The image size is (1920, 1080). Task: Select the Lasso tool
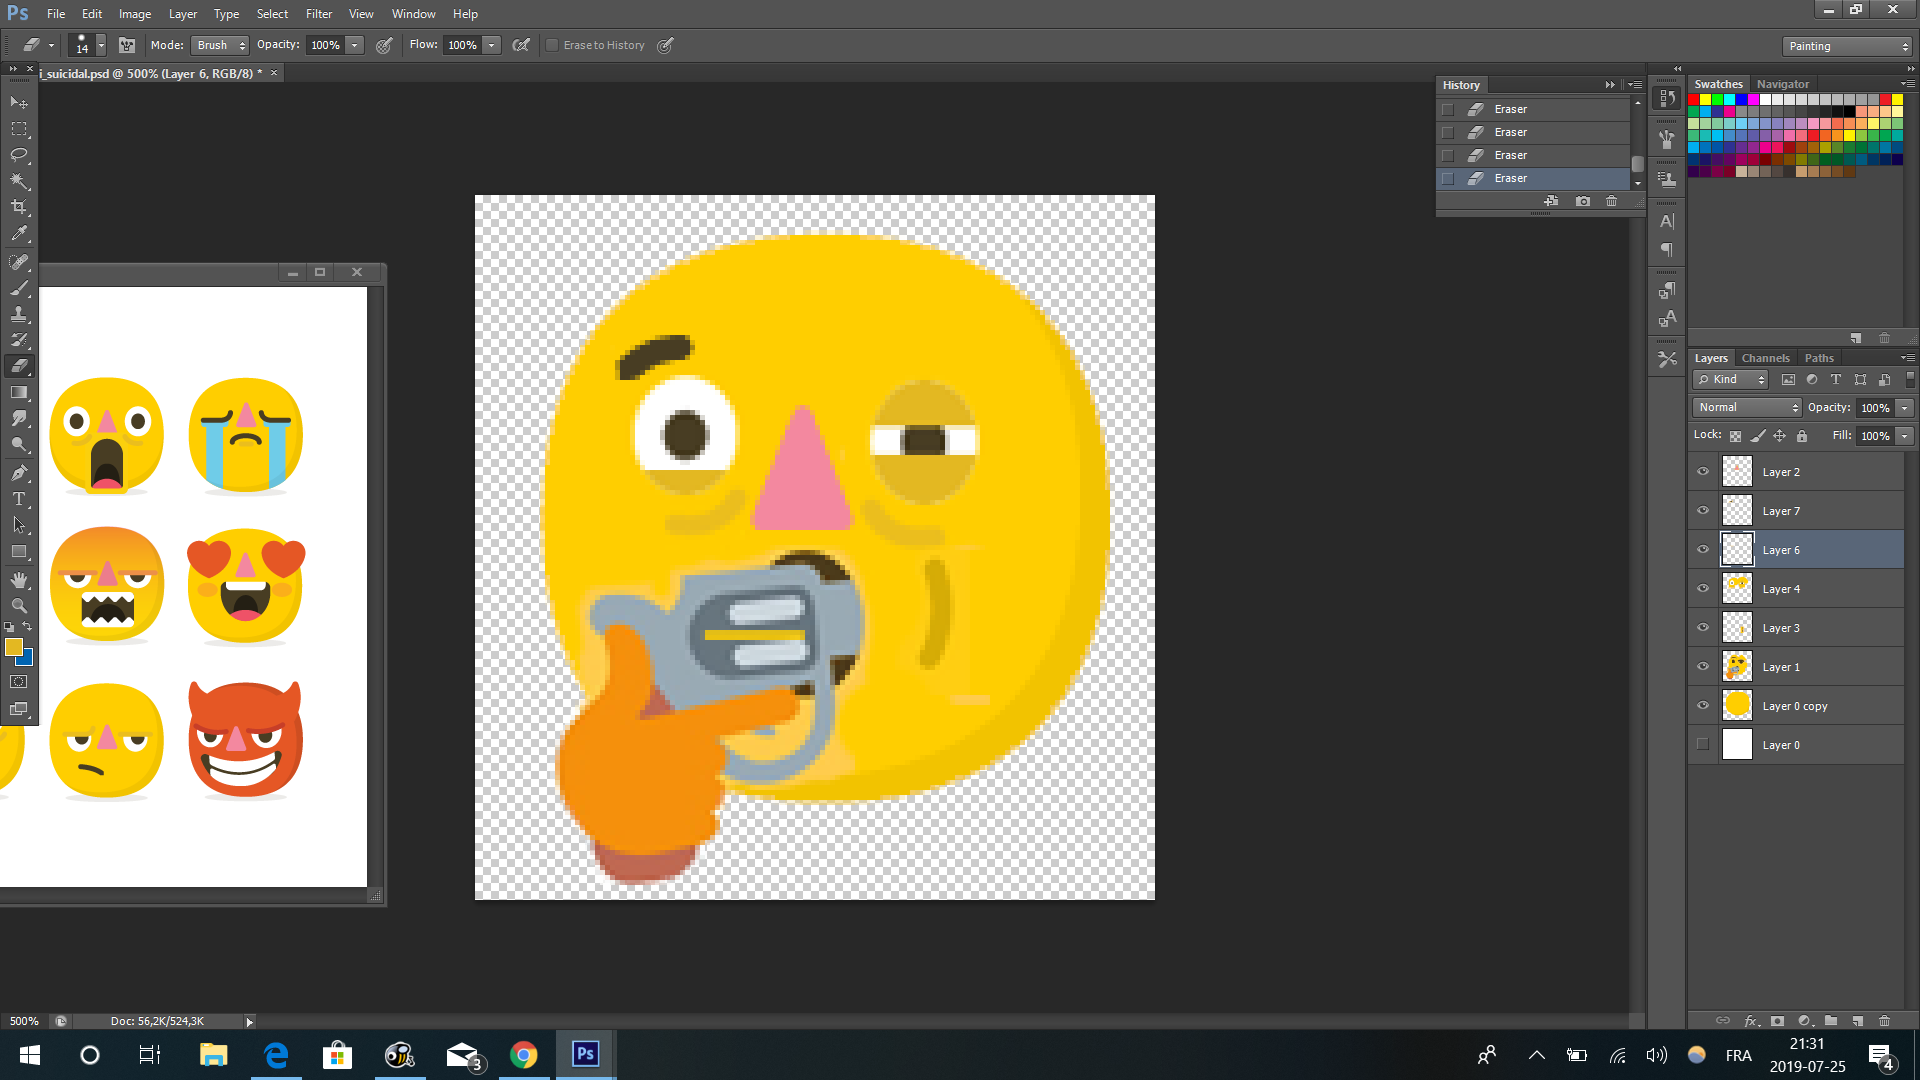19,155
